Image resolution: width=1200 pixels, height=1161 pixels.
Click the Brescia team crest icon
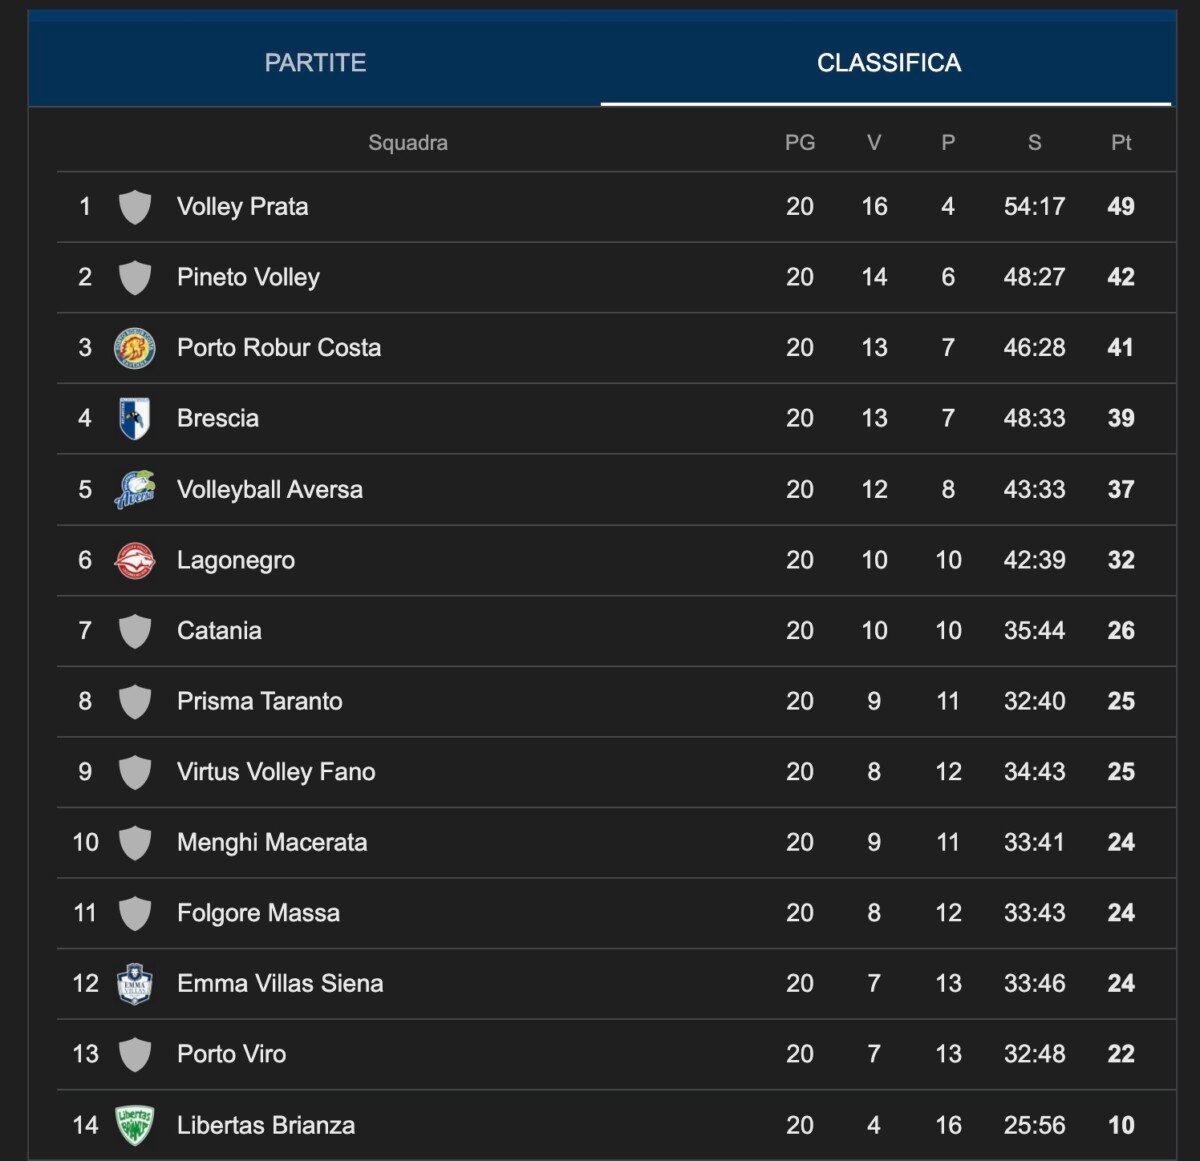pyautogui.click(x=135, y=418)
